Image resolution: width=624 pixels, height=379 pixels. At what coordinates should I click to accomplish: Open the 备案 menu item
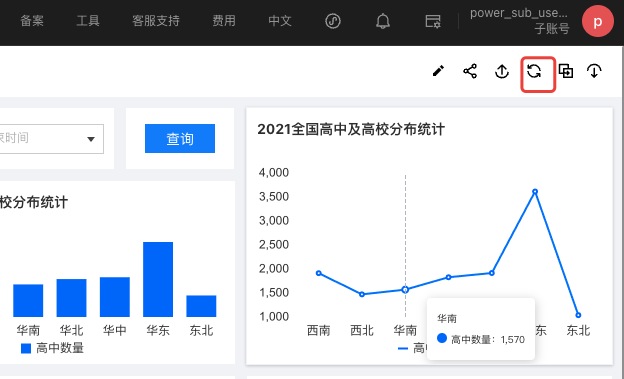coord(32,21)
